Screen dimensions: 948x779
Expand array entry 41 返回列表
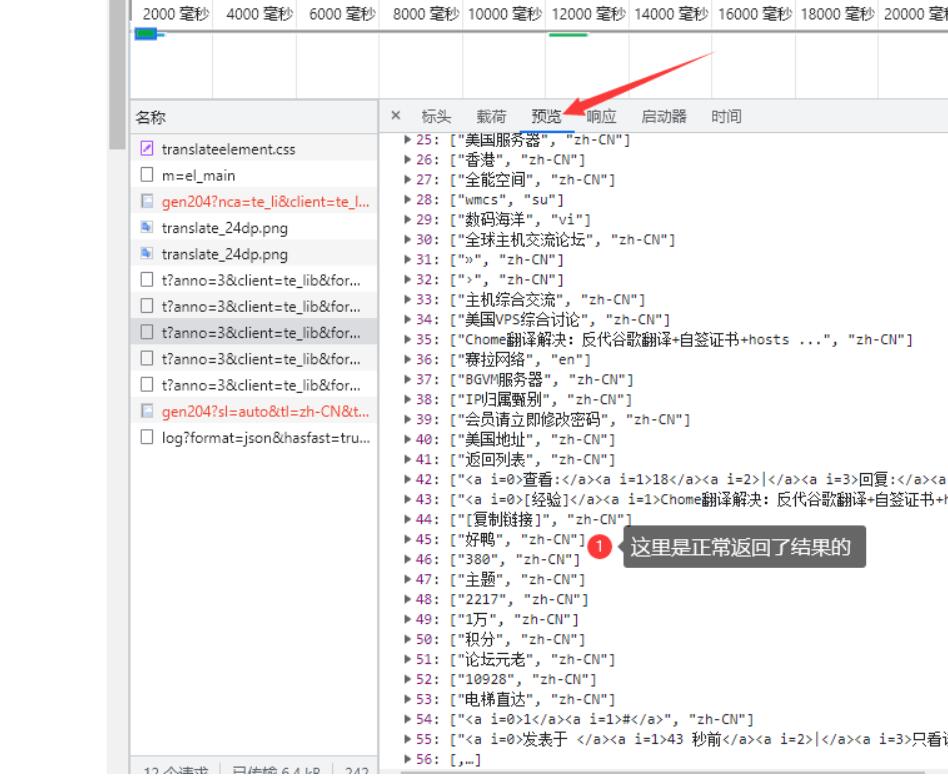(x=407, y=460)
